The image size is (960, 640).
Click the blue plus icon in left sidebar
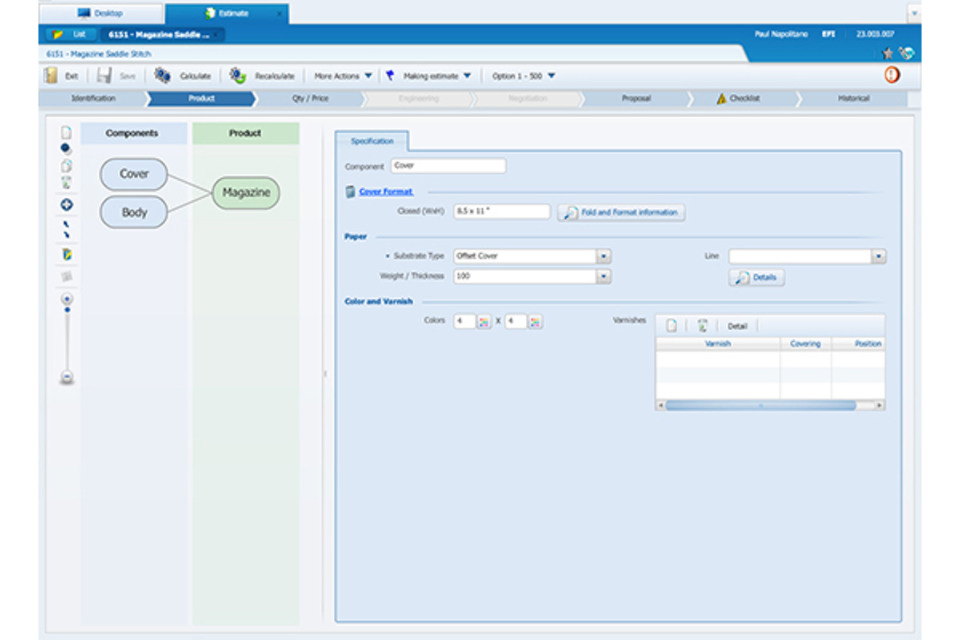(x=66, y=204)
